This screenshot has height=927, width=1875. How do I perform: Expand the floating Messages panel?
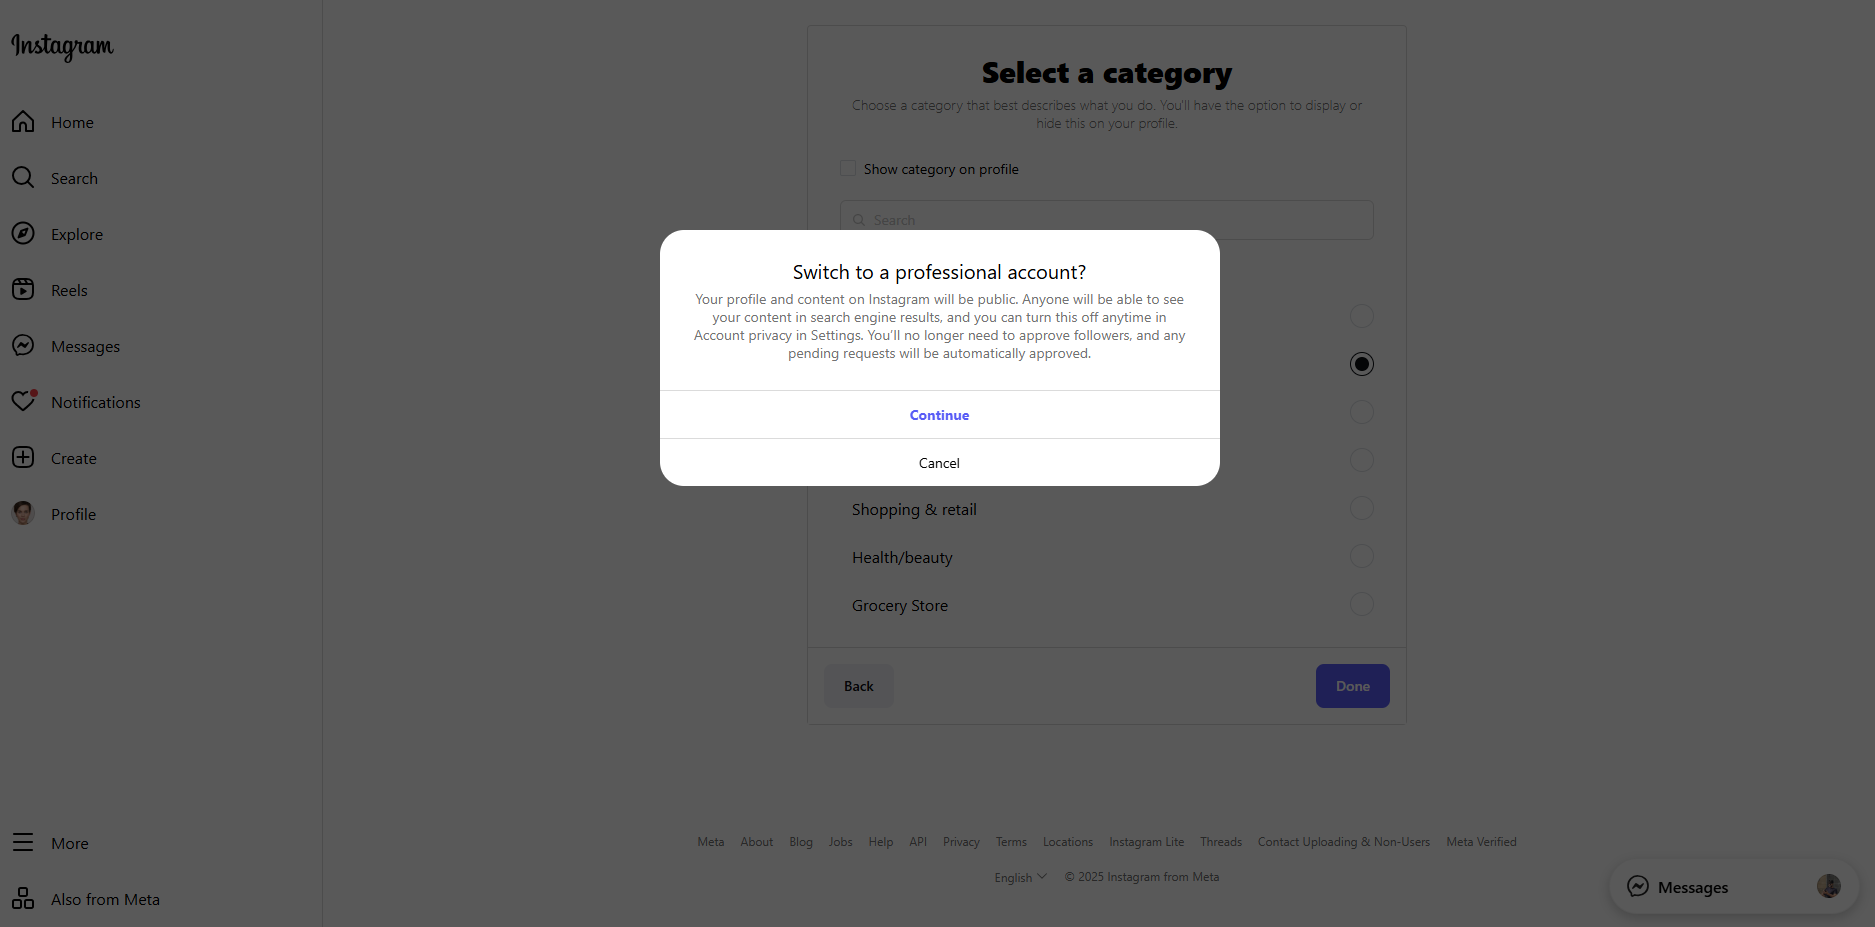pyautogui.click(x=1734, y=887)
